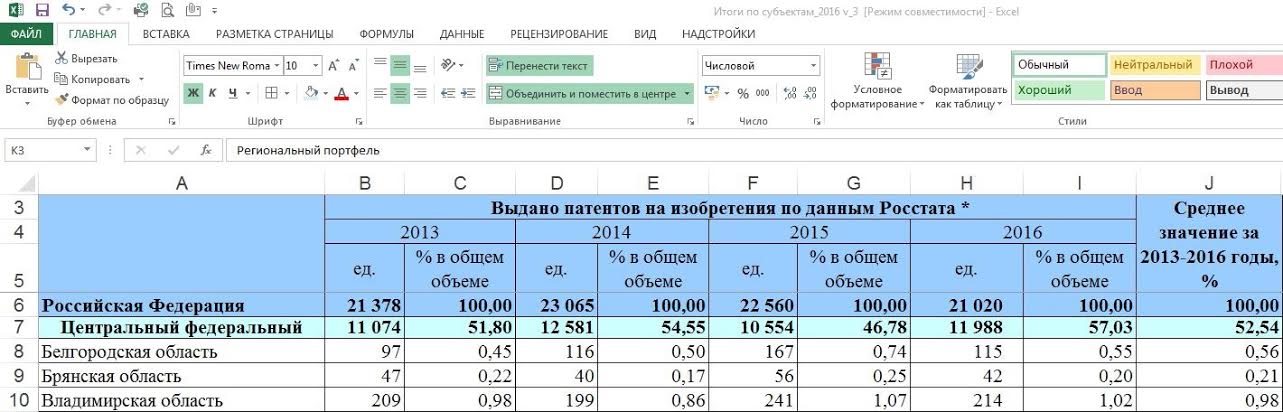Viewport: 1283px width, 412px height.
Task: Apply the Нейтральный cell style
Action: coord(1152,65)
